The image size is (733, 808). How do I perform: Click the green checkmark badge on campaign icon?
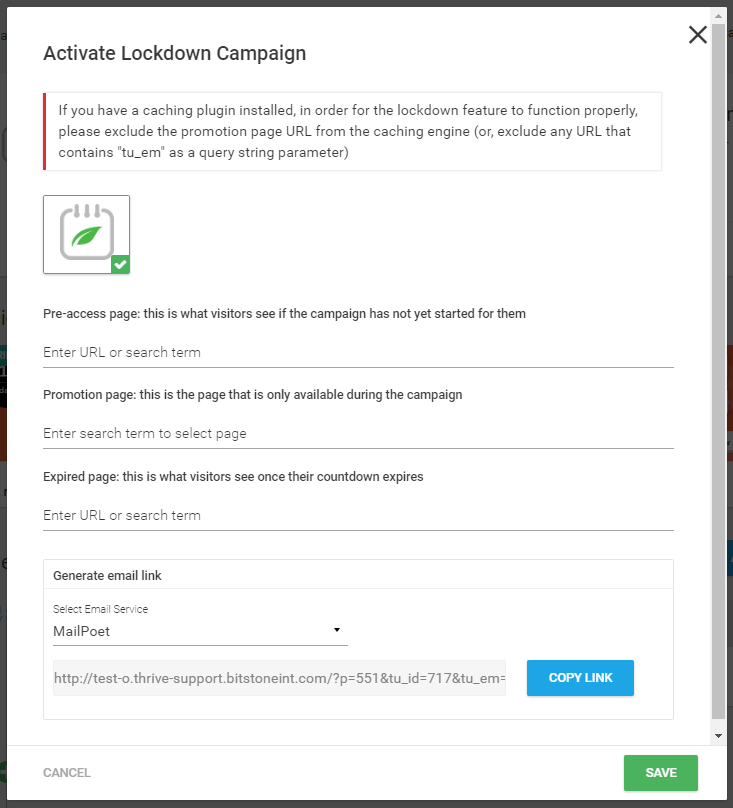pos(121,264)
